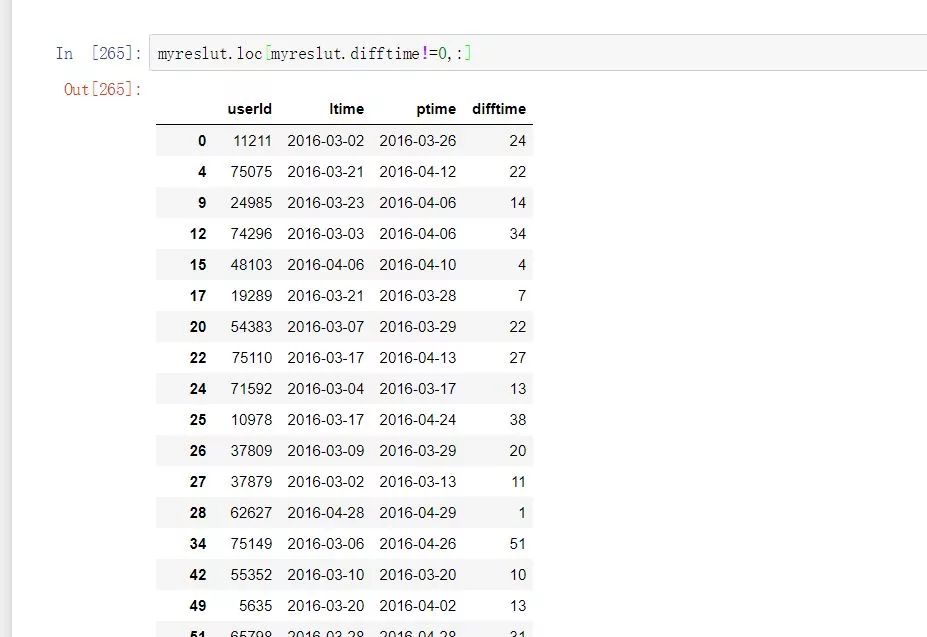This screenshot has height=637, width=927.
Task: Select the In [265] prompt label
Action: [x=98, y=53]
